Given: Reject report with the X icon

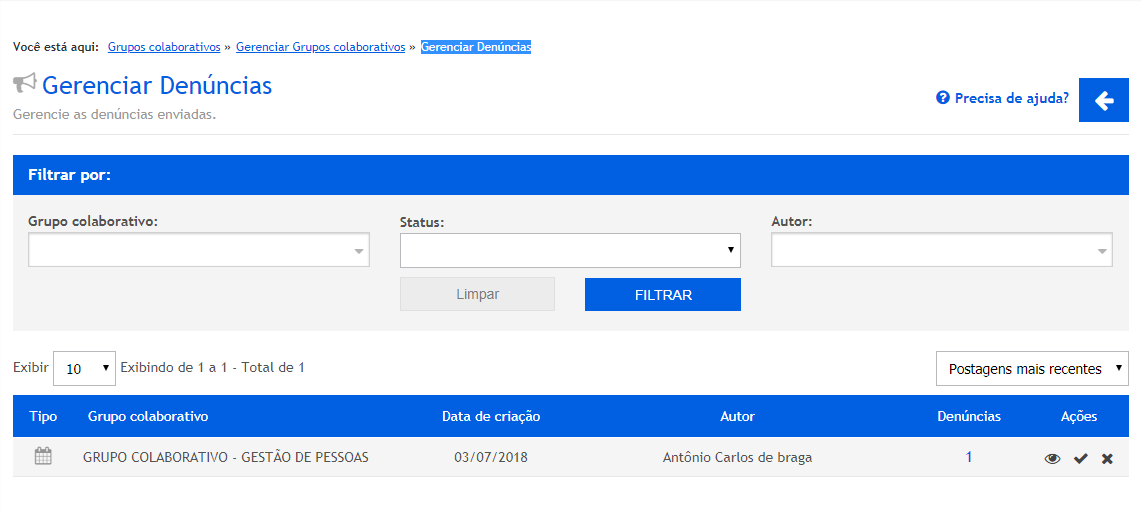Looking at the screenshot, I should tap(1107, 459).
